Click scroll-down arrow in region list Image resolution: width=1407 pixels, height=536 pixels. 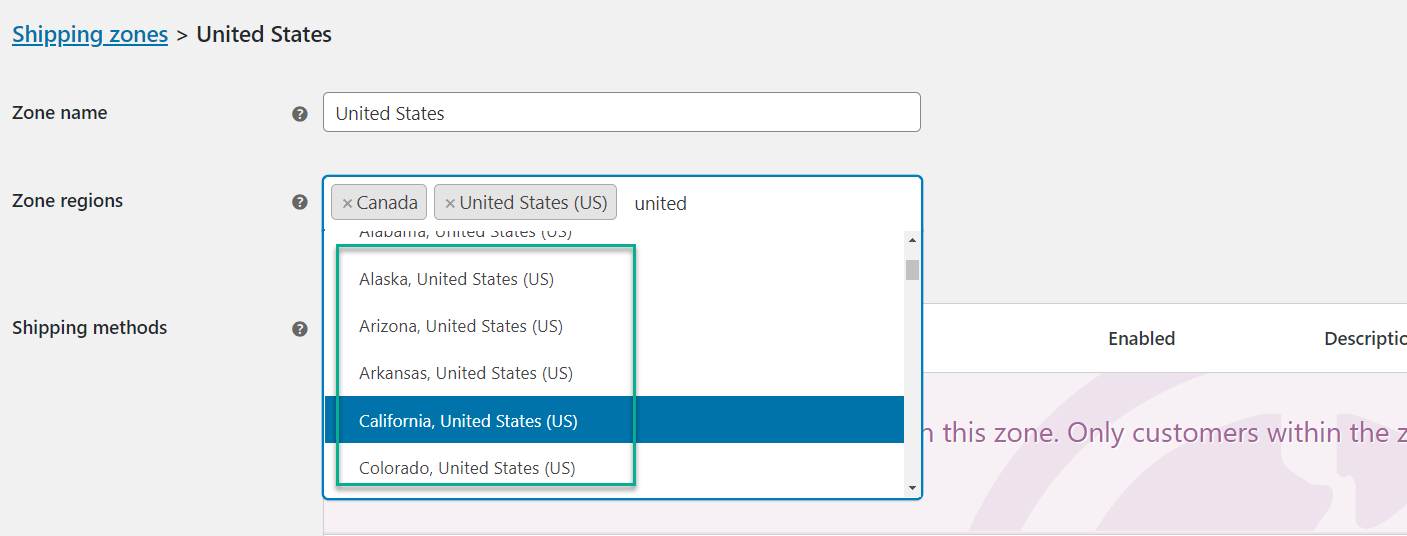(x=912, y=487)
